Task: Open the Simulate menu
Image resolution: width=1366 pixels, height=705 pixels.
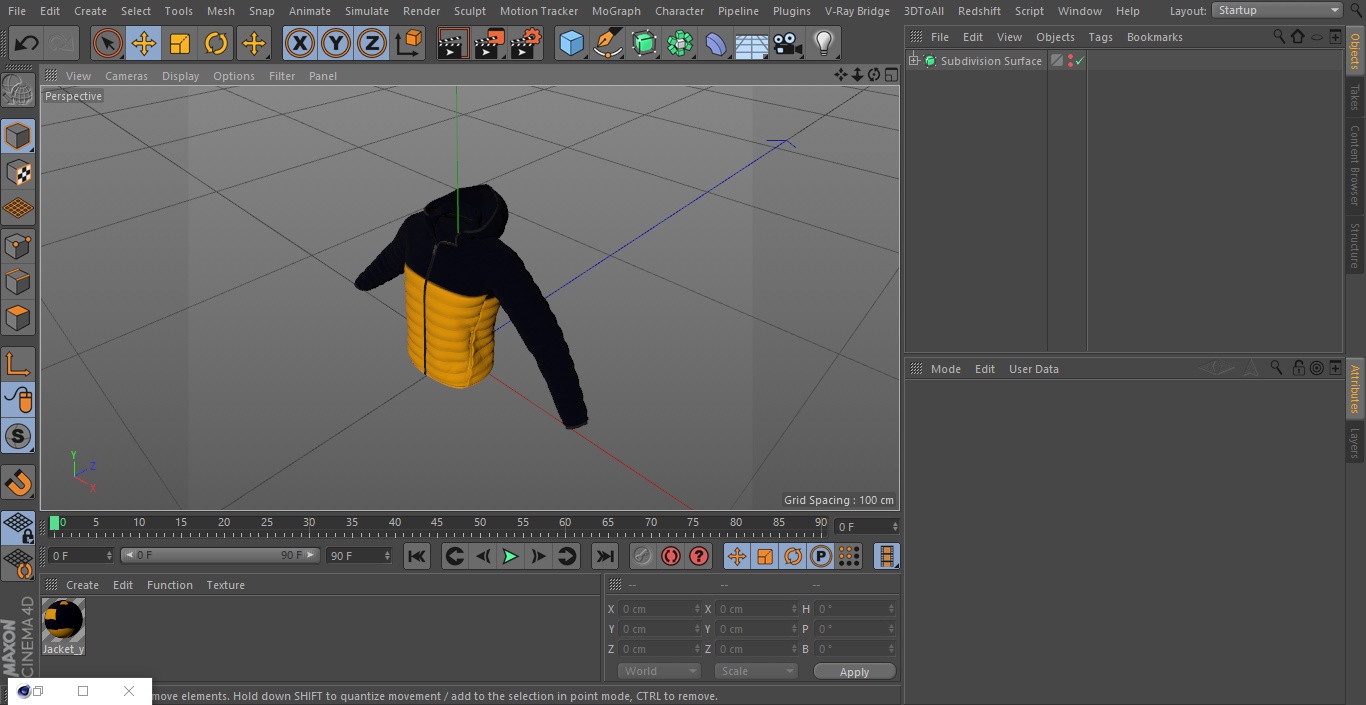Action: point(367,11)
